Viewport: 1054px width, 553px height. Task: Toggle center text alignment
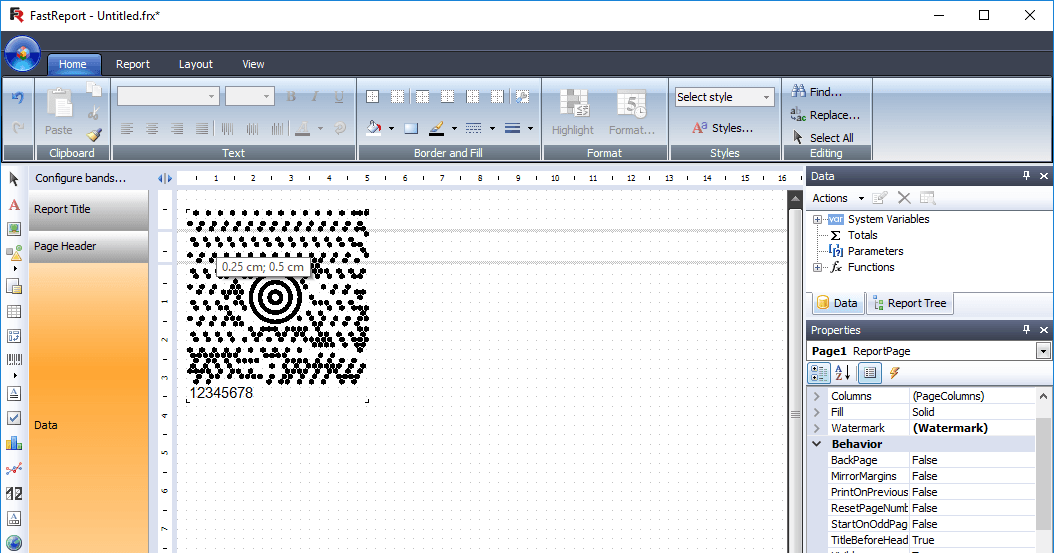[152, 128]
